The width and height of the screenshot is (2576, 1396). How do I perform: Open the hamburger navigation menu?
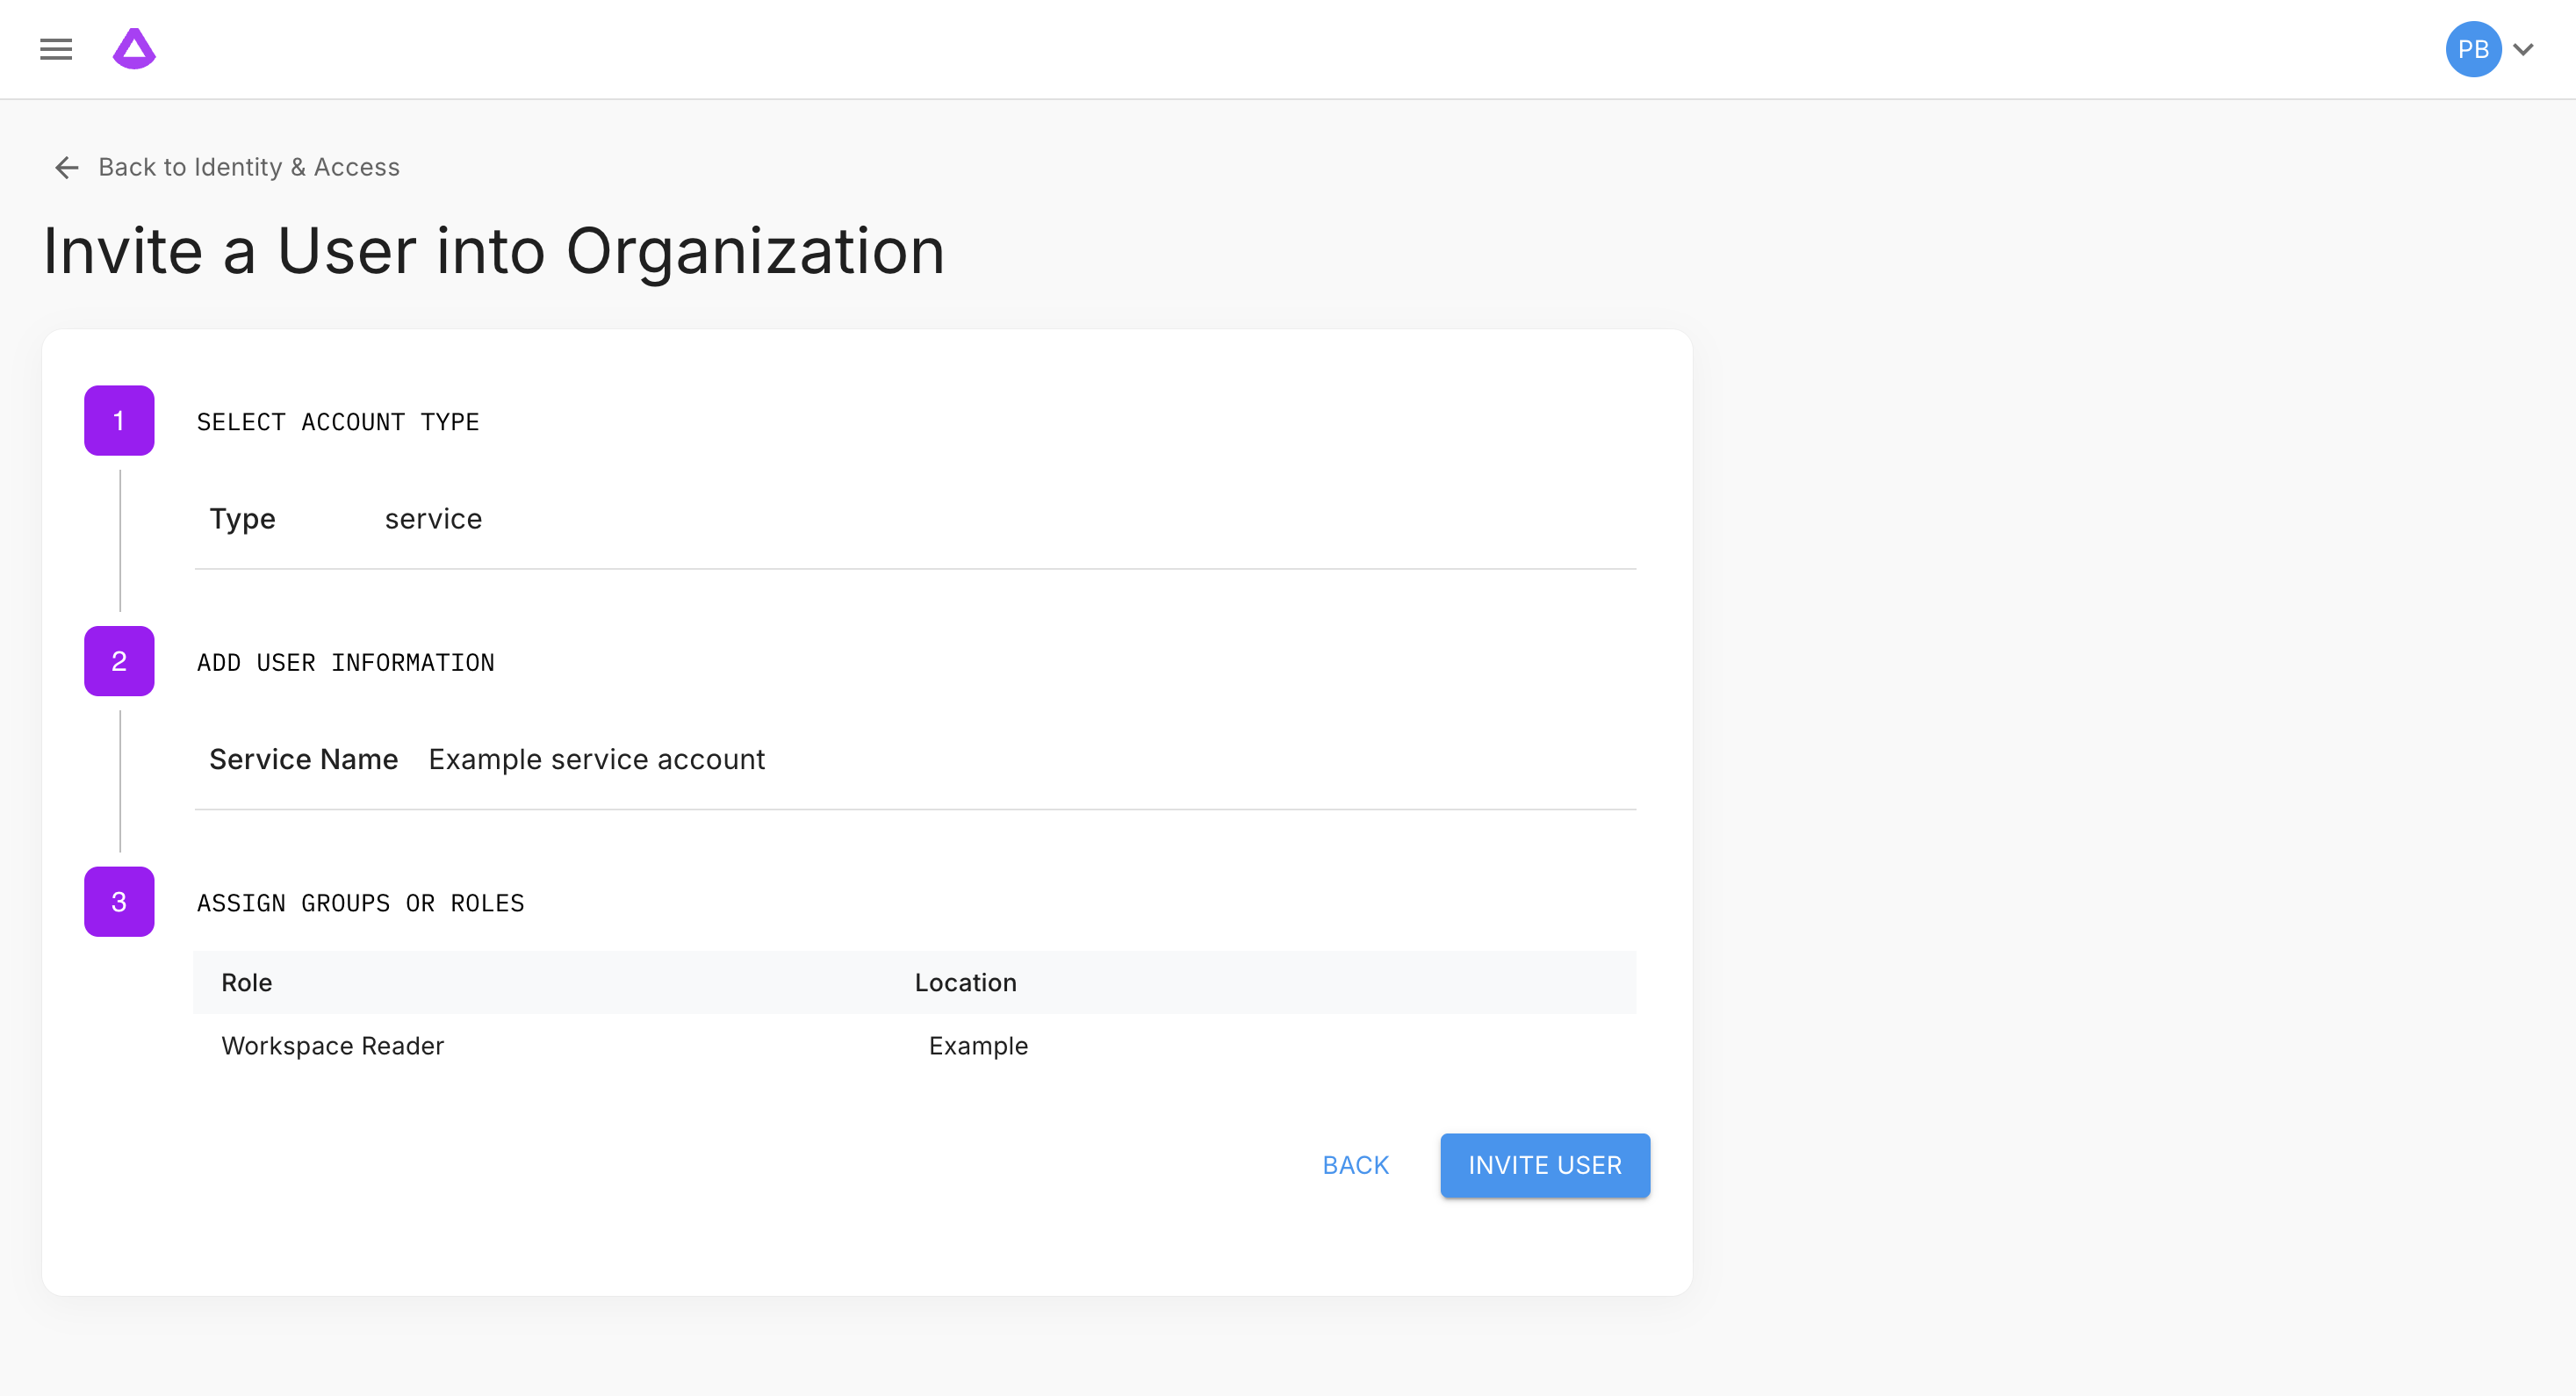click(56, 49)
